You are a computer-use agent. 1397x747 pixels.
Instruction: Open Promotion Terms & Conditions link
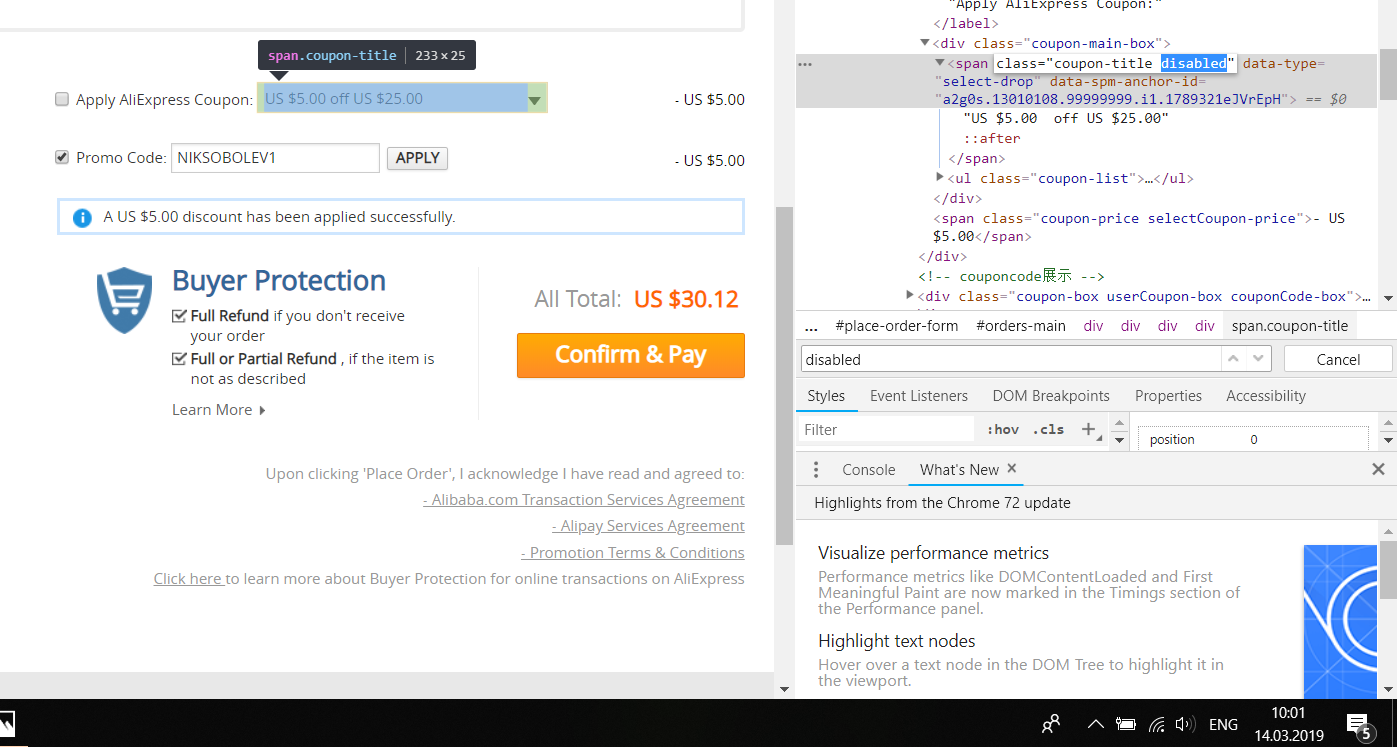633,553
